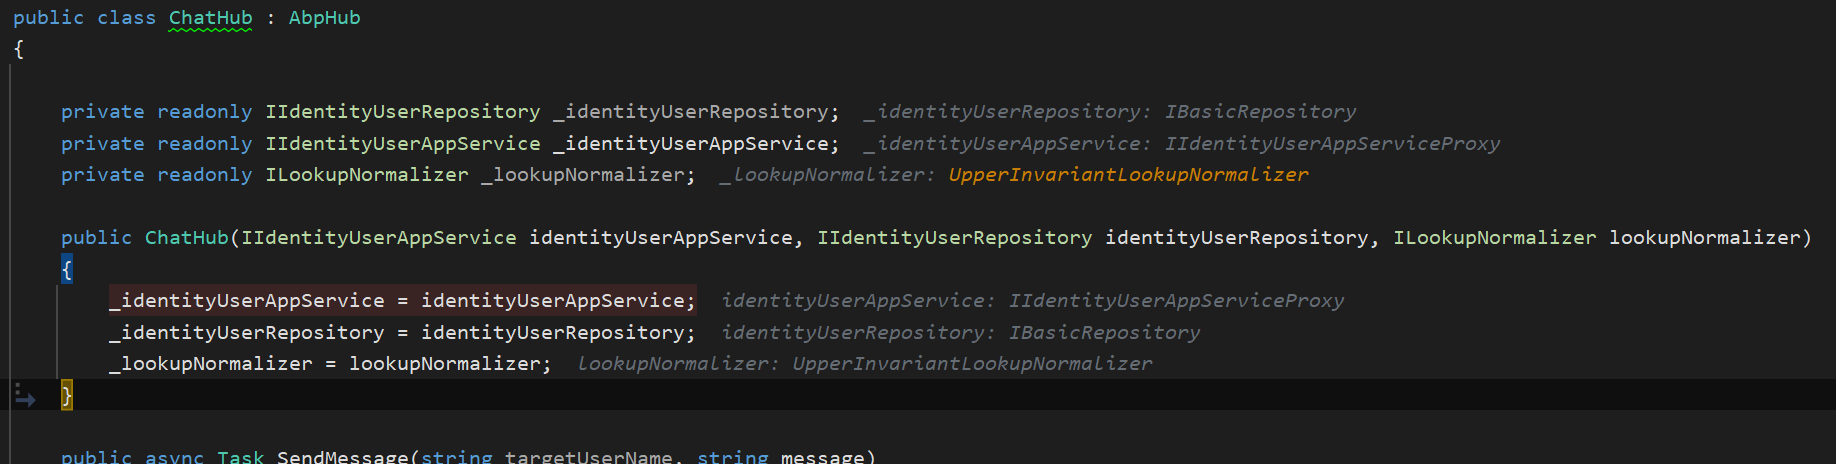Click the class keyword in the class declaration
The image size is (1836, 464).
pyautogui.click(x=126, y=18)
